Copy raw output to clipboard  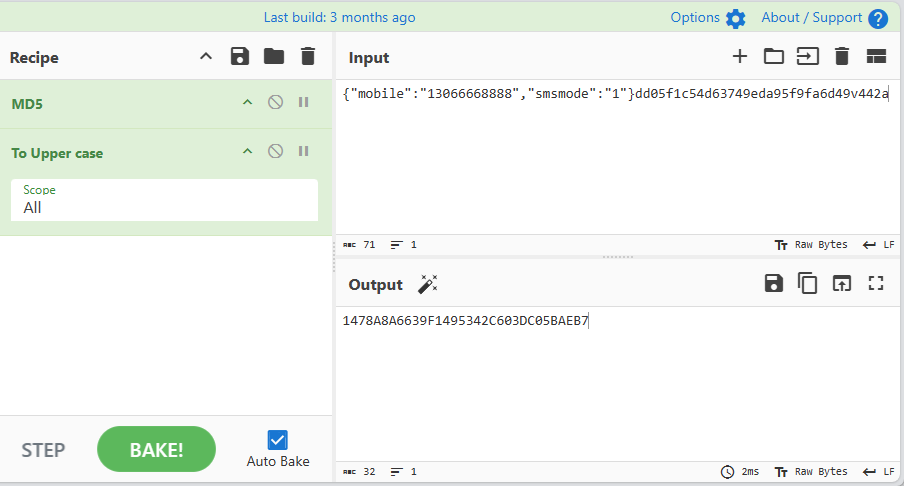807,284
